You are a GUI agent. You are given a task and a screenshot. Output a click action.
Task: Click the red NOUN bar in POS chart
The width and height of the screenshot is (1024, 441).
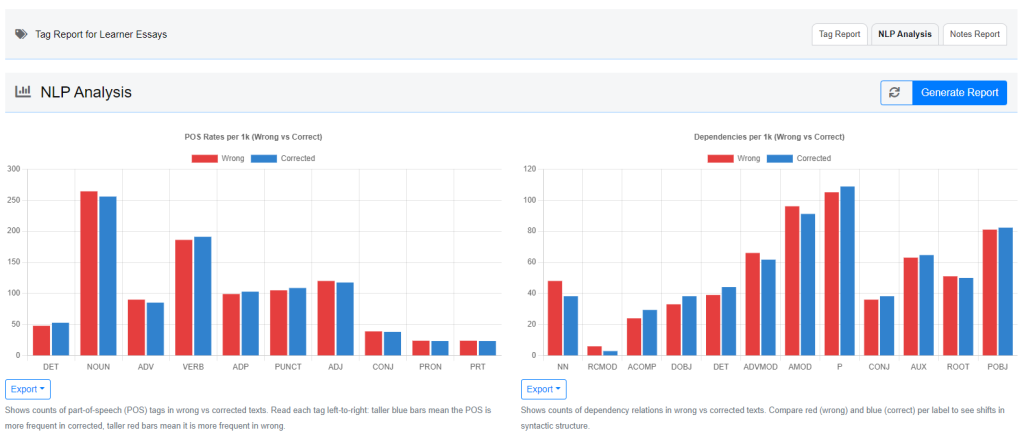click(89, 273)
